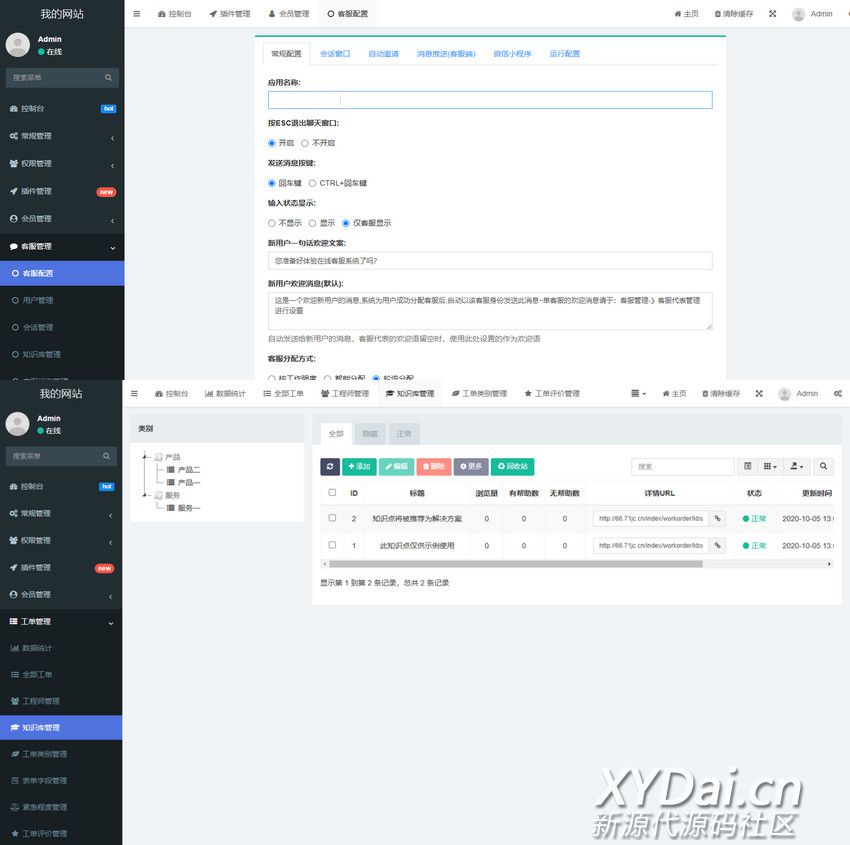Viewport: 850px width, 845px height.
Task: Switch to the 会话窗口 tab
Action: coord(335,54)
